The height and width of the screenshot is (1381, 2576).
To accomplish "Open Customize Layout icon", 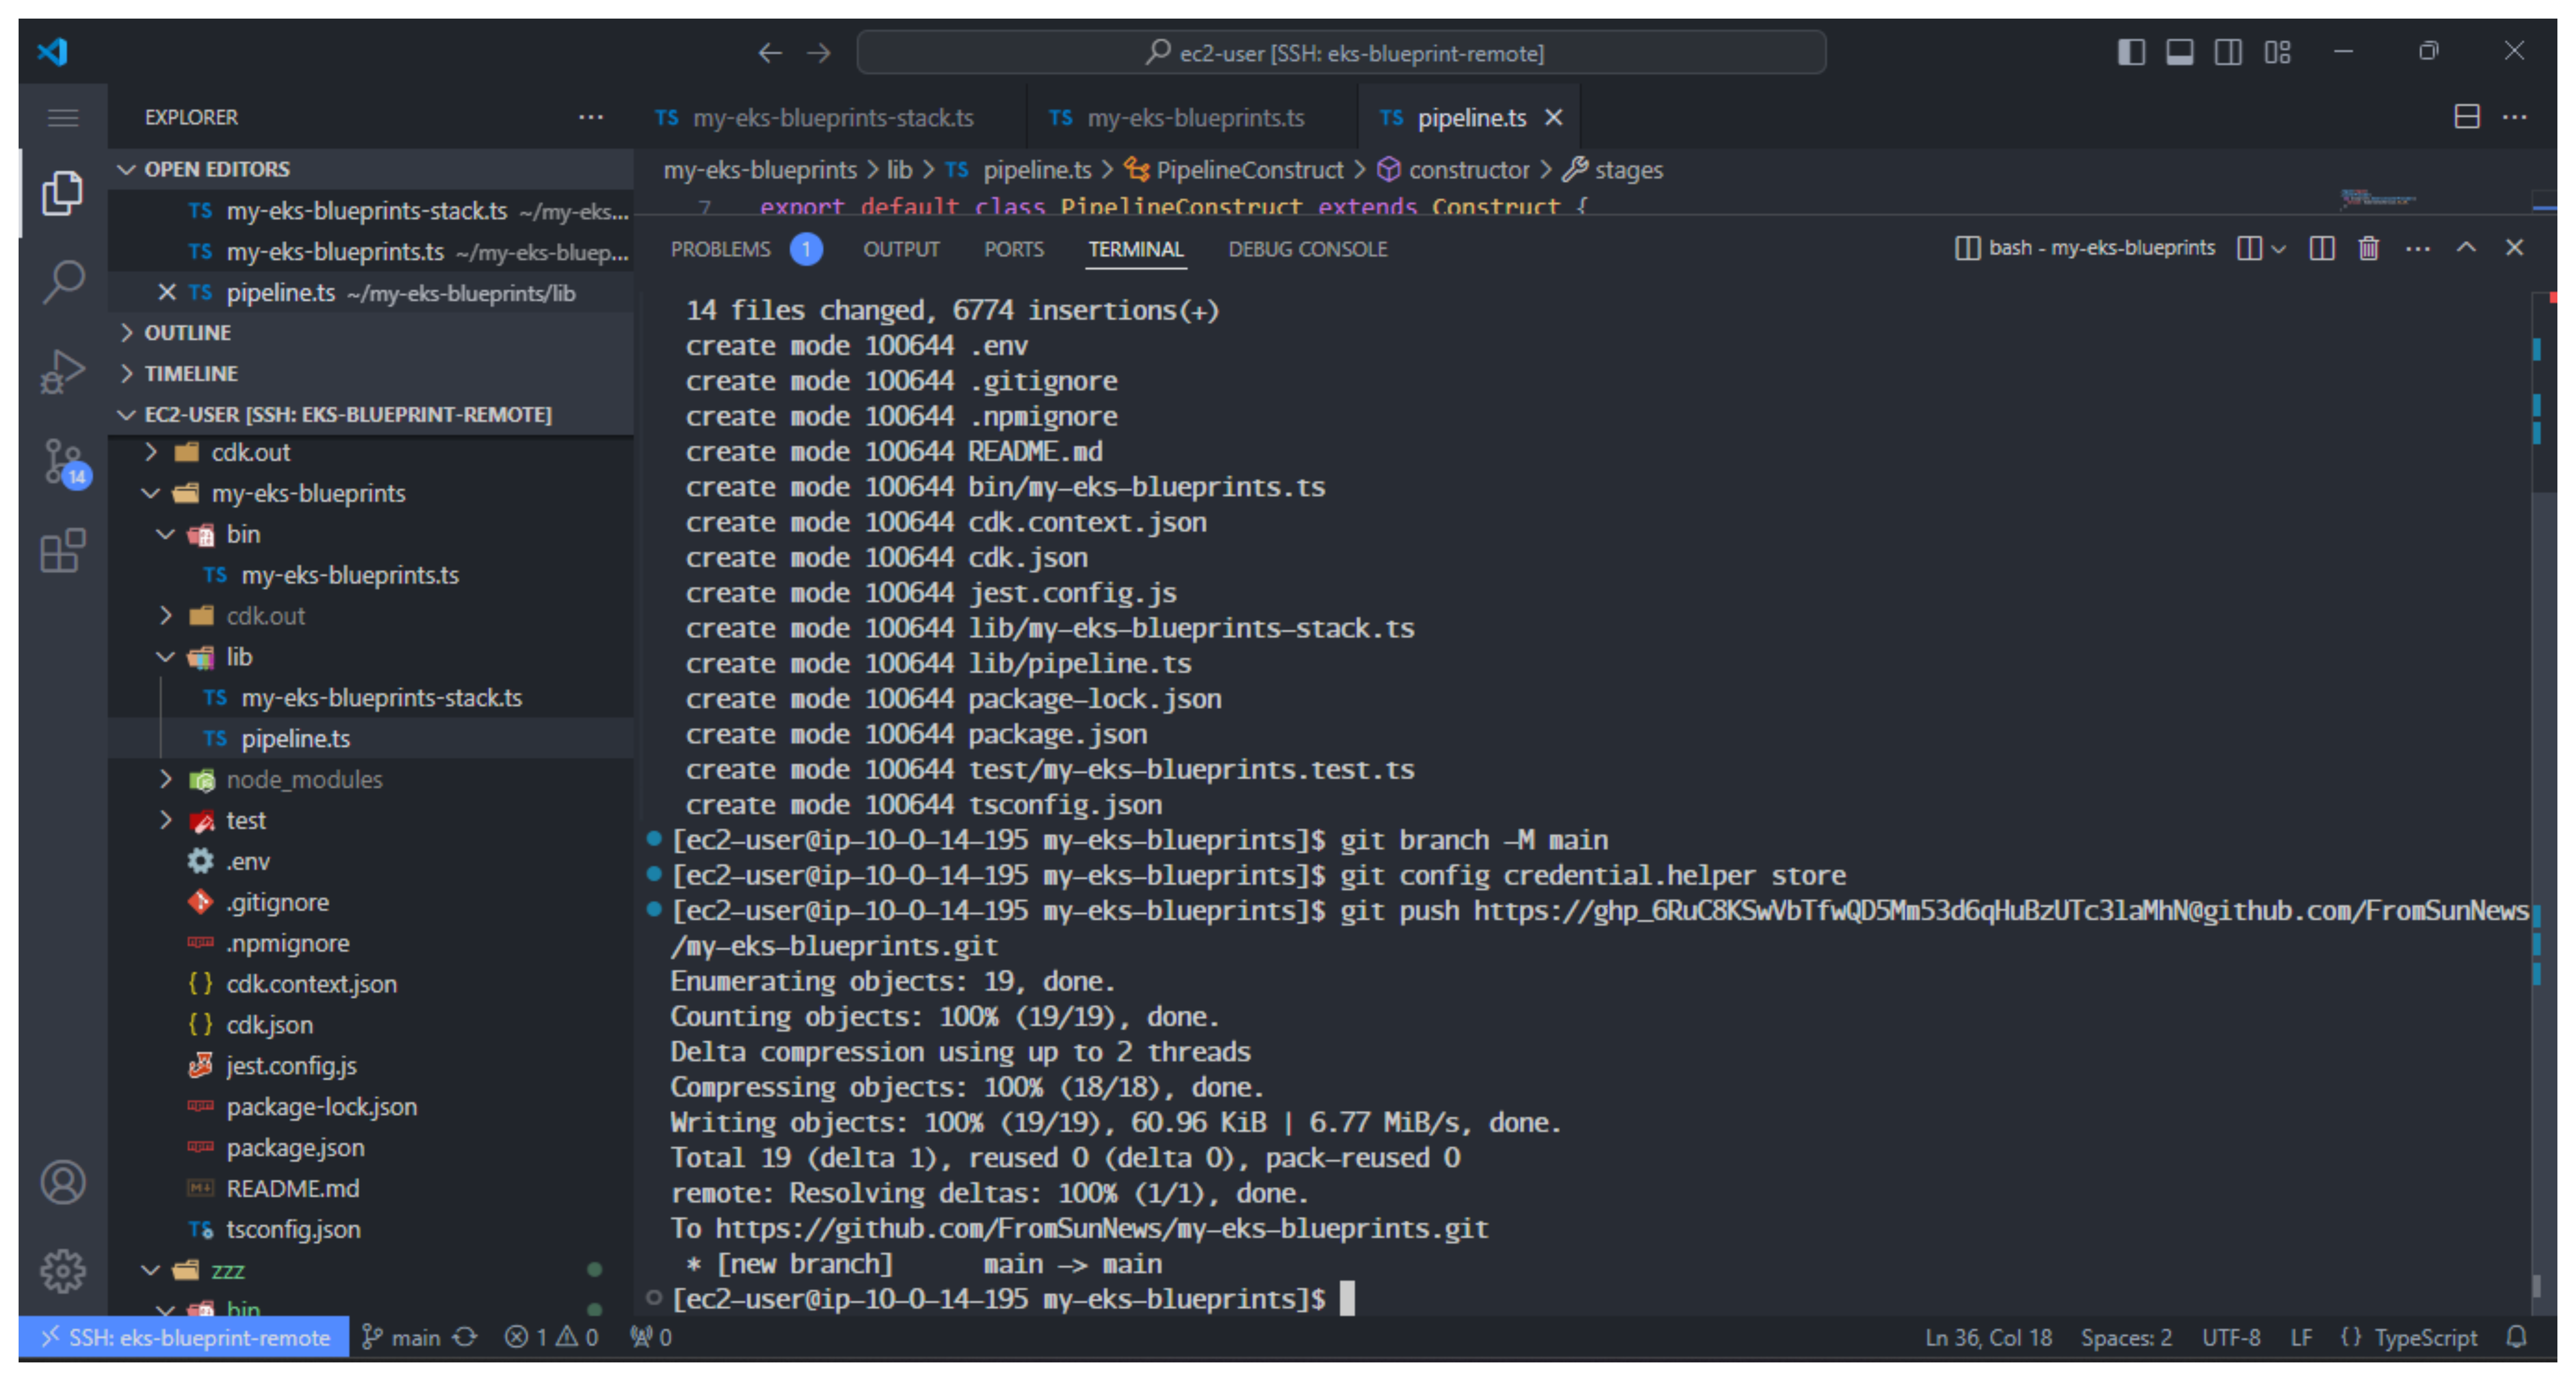I will click(x=2277, y=52).
